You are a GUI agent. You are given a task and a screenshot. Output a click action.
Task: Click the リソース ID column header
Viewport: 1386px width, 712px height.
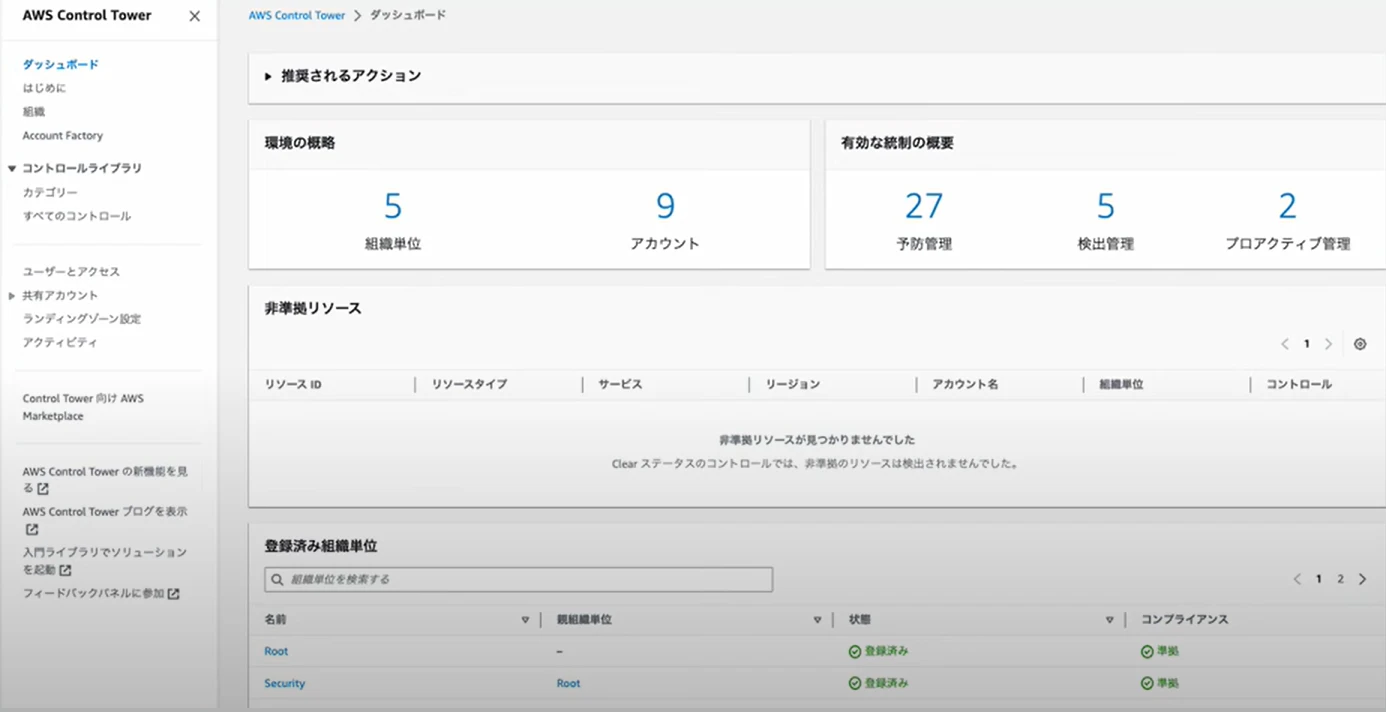click(293, 384)
